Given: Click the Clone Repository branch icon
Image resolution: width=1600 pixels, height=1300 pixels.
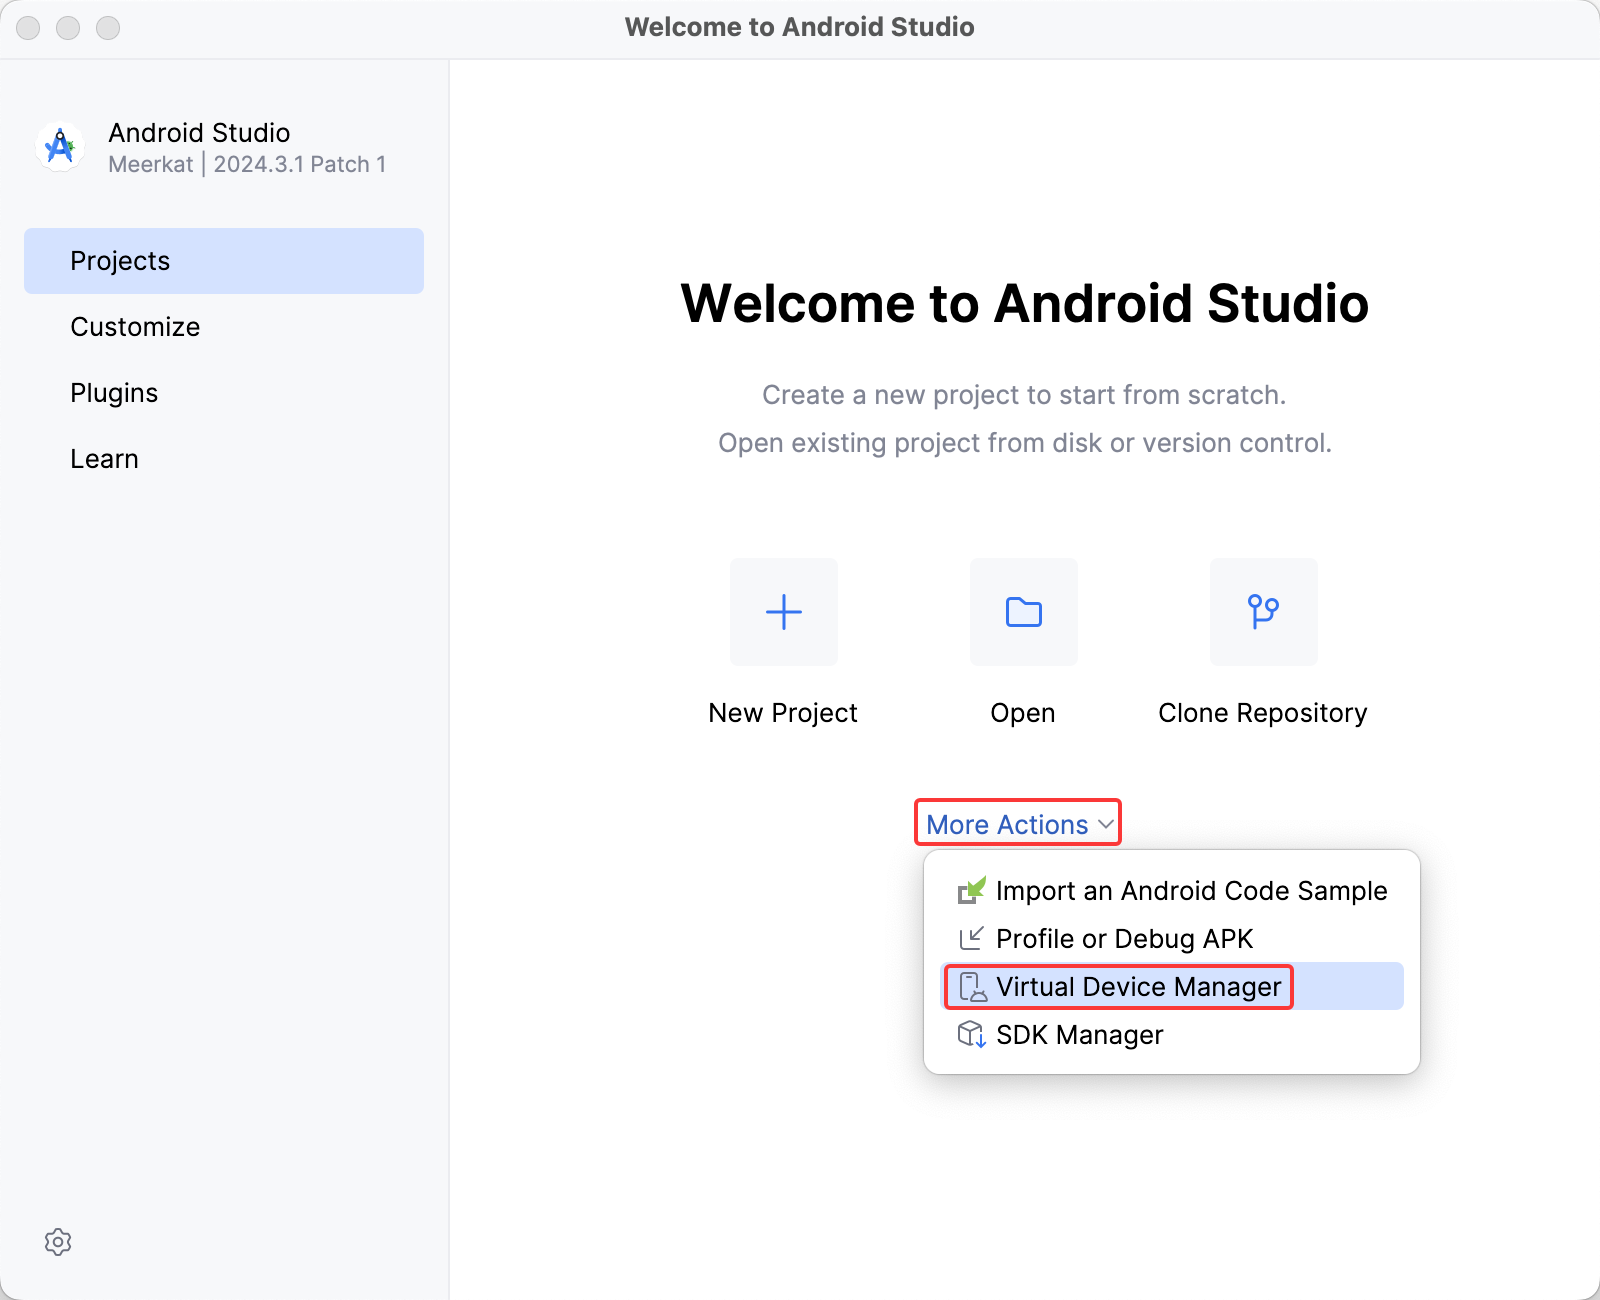Looking at the screenshot, I should click(x=1263, y=612).
